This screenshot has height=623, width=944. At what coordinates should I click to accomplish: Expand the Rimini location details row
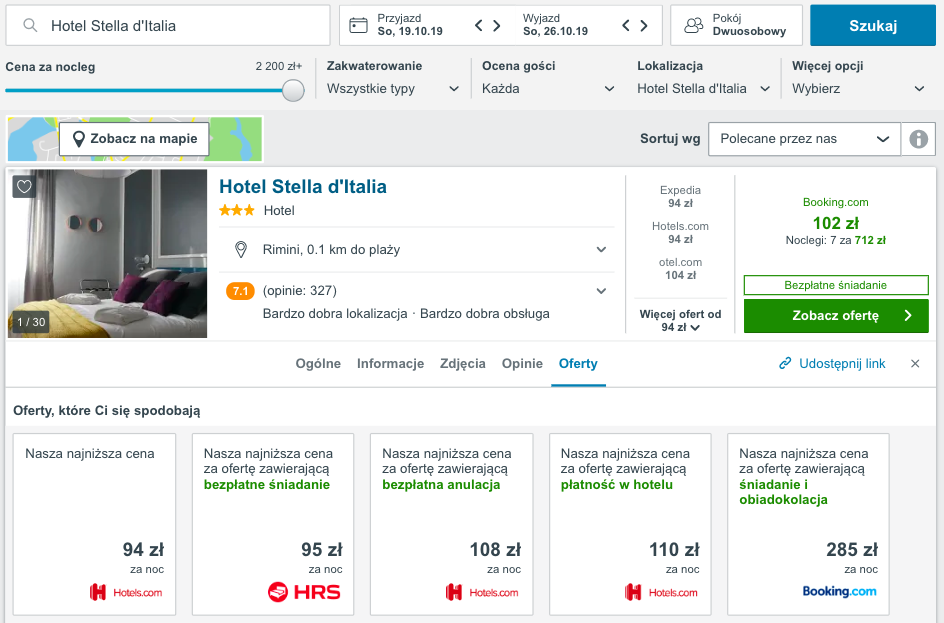tap(601, 249)
